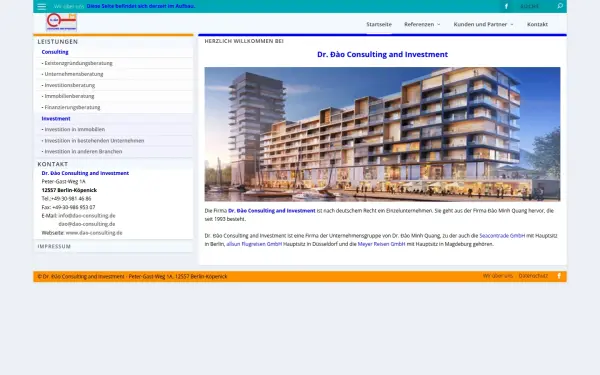Click the waterfront building image
Viewport: 600px width, 375px height.
(x=382, y=134)
